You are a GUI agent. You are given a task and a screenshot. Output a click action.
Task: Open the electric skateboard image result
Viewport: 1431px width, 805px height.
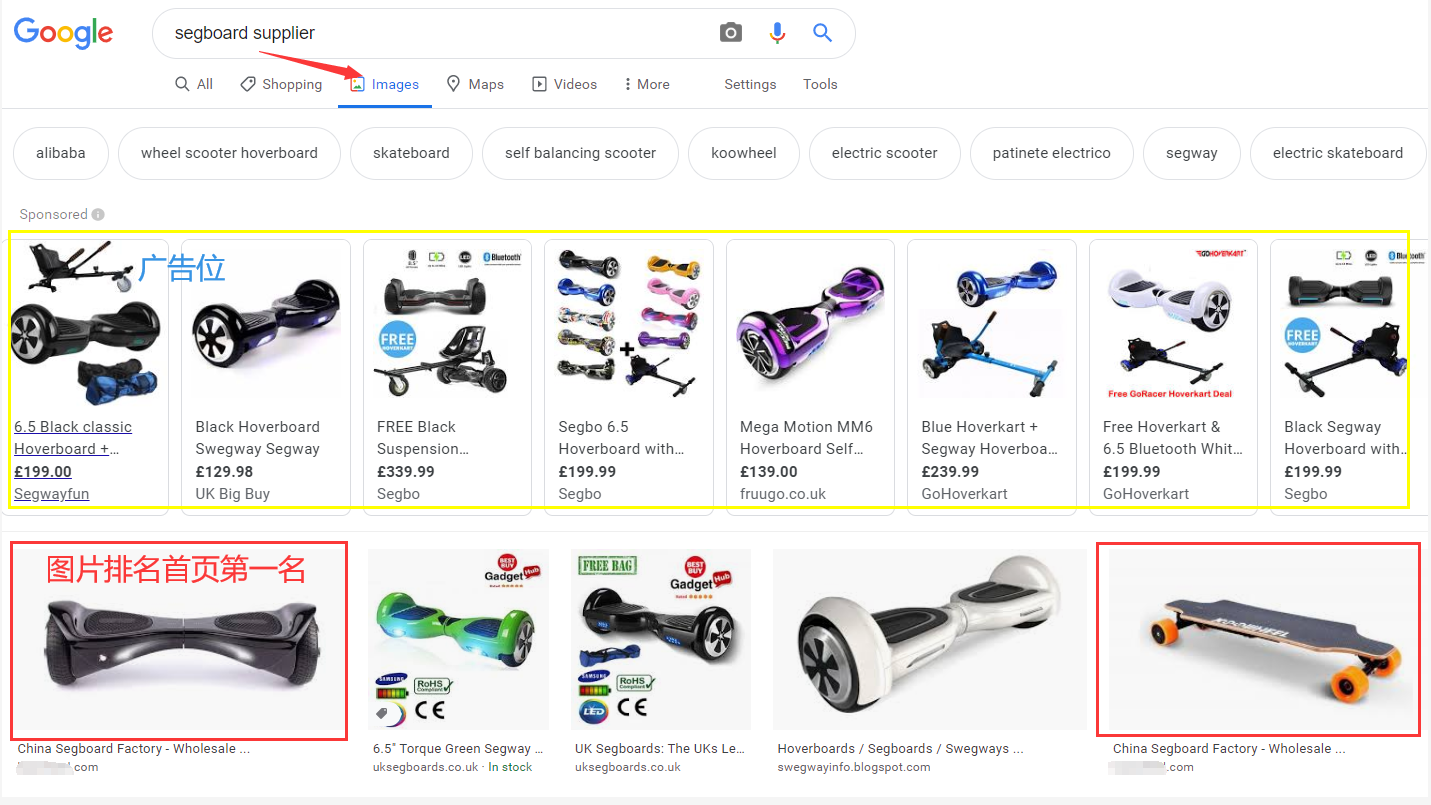click(1258, 640)
